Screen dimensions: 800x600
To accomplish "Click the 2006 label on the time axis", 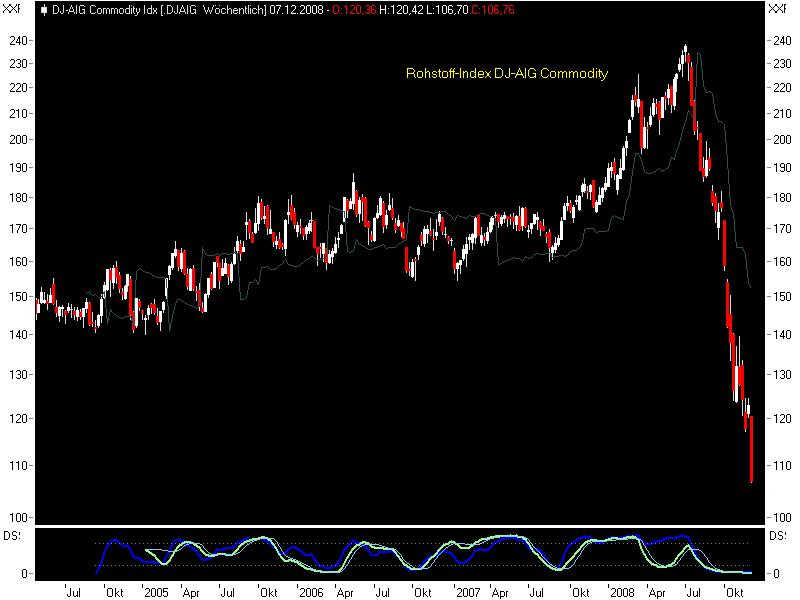I will (x=311, y=592).
